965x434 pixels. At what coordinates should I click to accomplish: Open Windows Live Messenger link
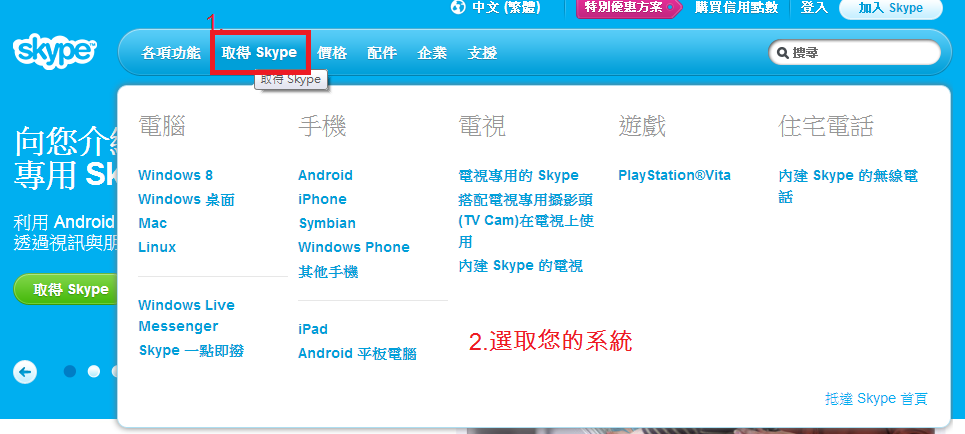point(186,316)
